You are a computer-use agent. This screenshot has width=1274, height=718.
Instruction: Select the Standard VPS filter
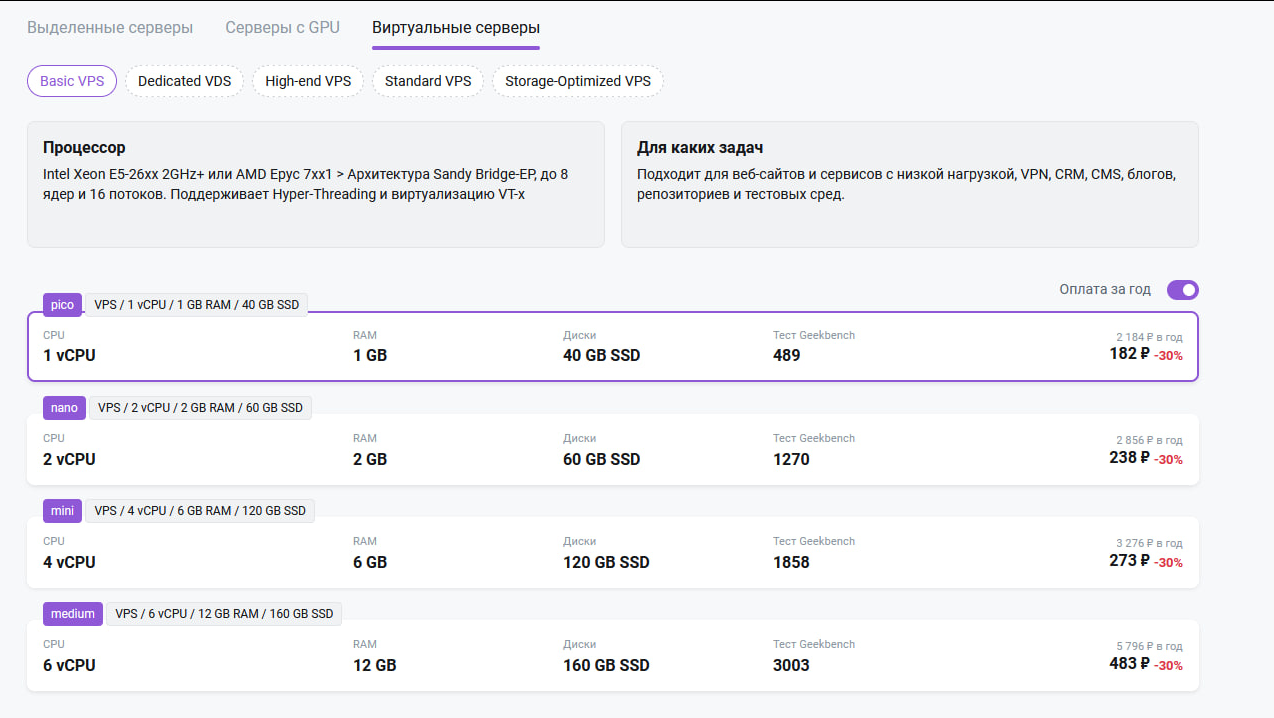pyautogui.click(x=428, y=81)
